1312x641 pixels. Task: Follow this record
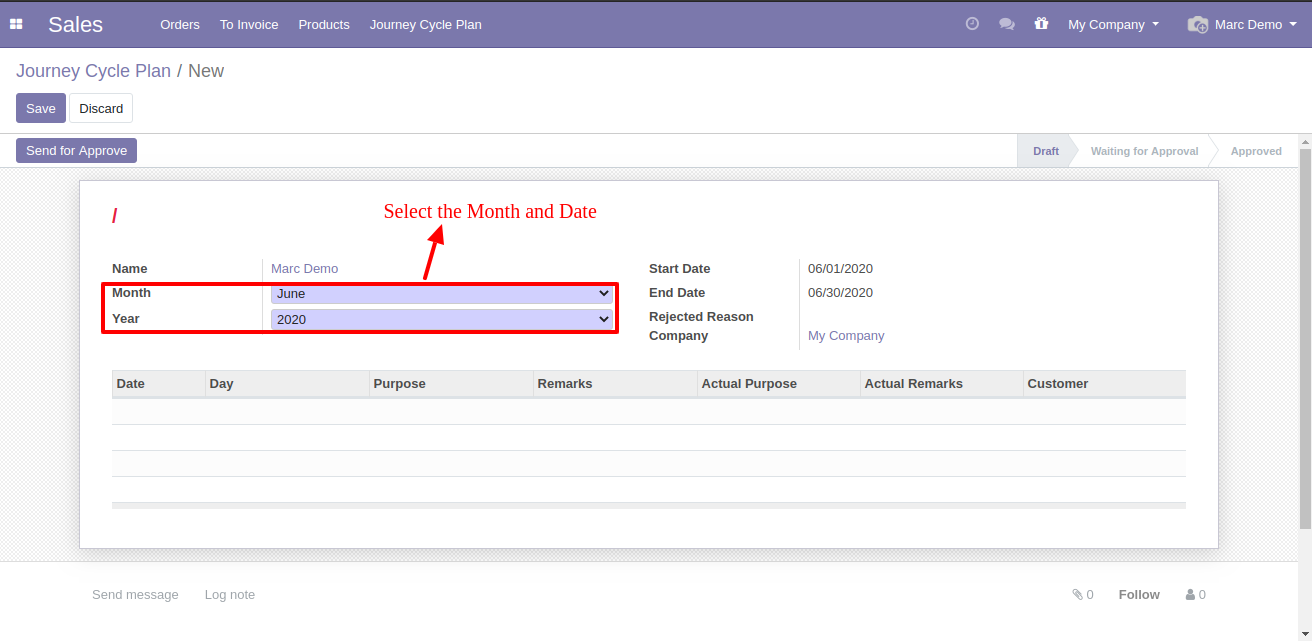point(1139,595)
